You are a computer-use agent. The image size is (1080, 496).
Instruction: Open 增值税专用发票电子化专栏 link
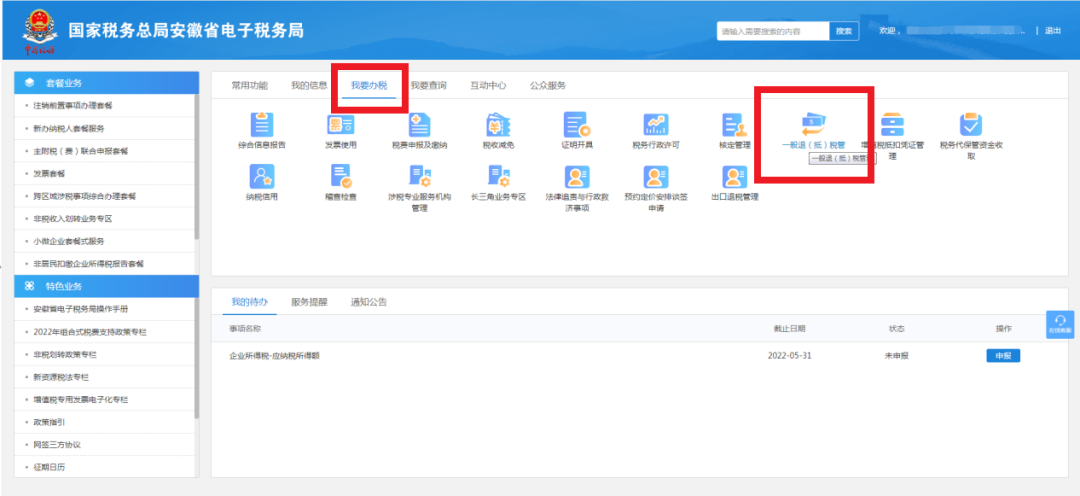[81, 400]
